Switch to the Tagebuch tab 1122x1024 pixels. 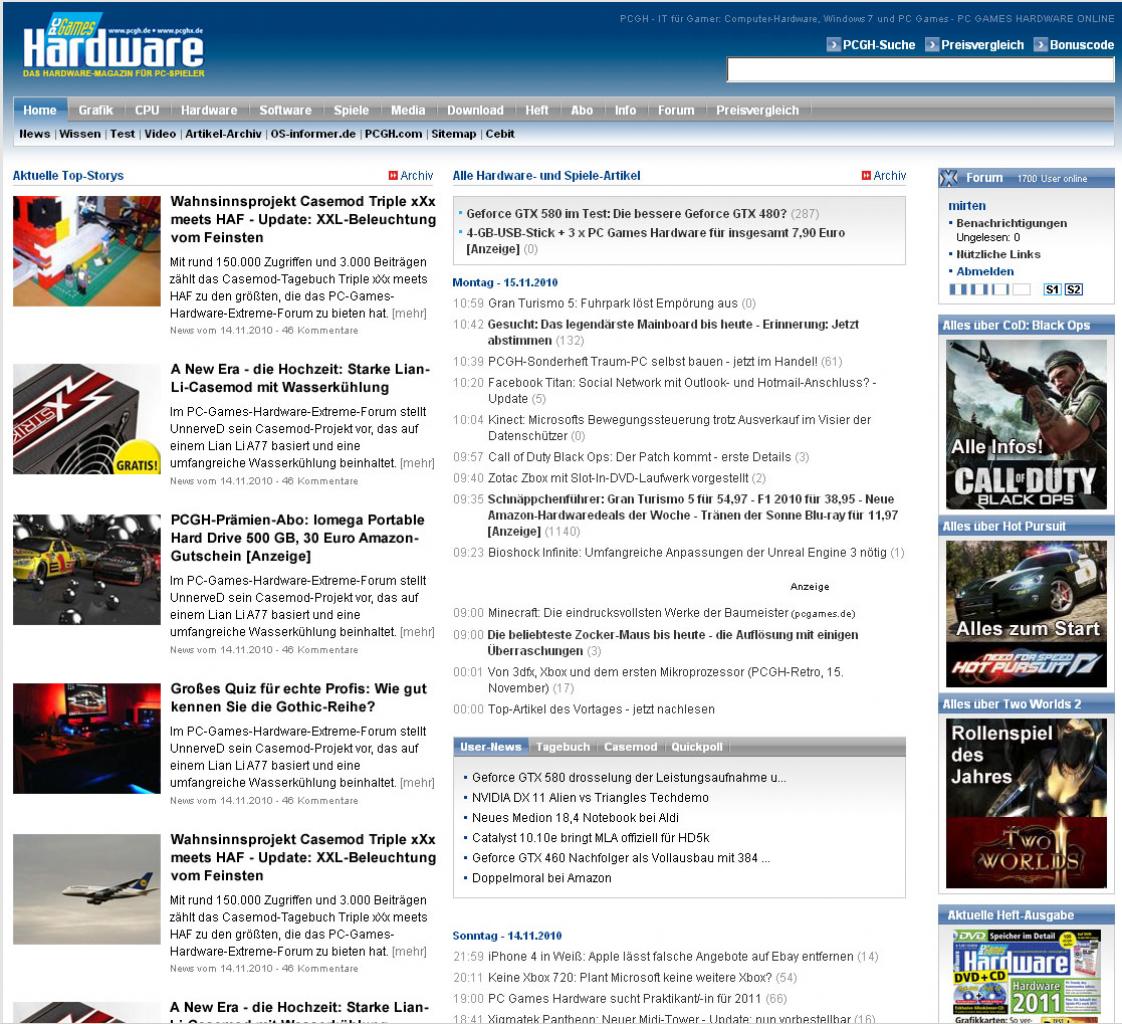tap(563, 747)
